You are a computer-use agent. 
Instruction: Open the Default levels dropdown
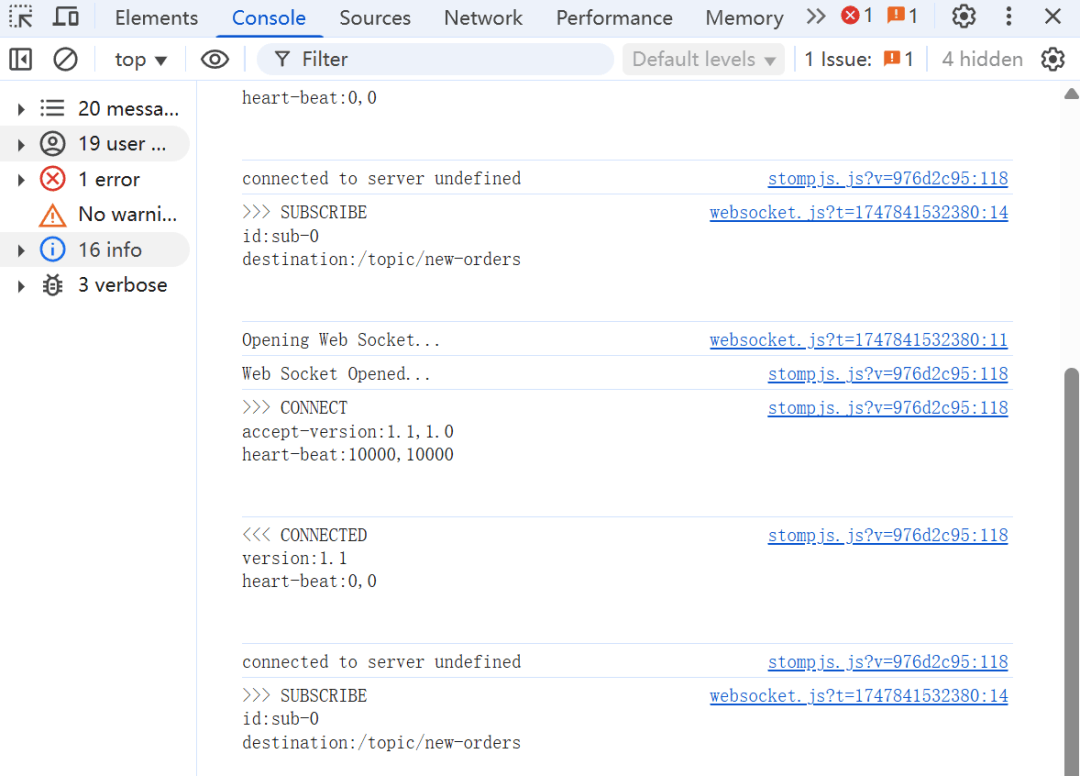click(703, 59)
